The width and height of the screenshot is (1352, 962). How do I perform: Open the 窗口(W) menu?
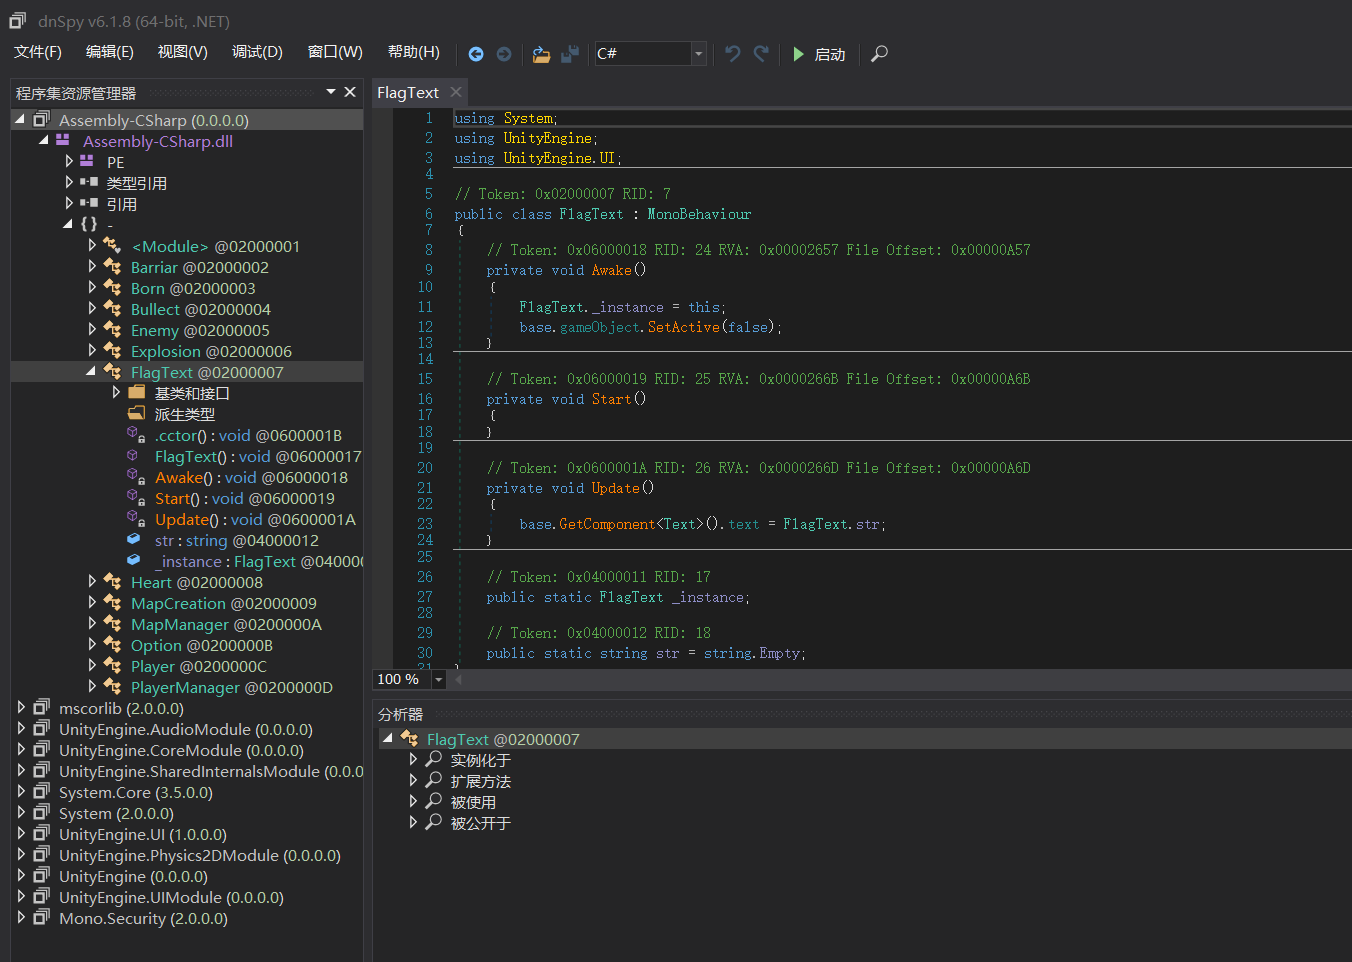[335, 52]
